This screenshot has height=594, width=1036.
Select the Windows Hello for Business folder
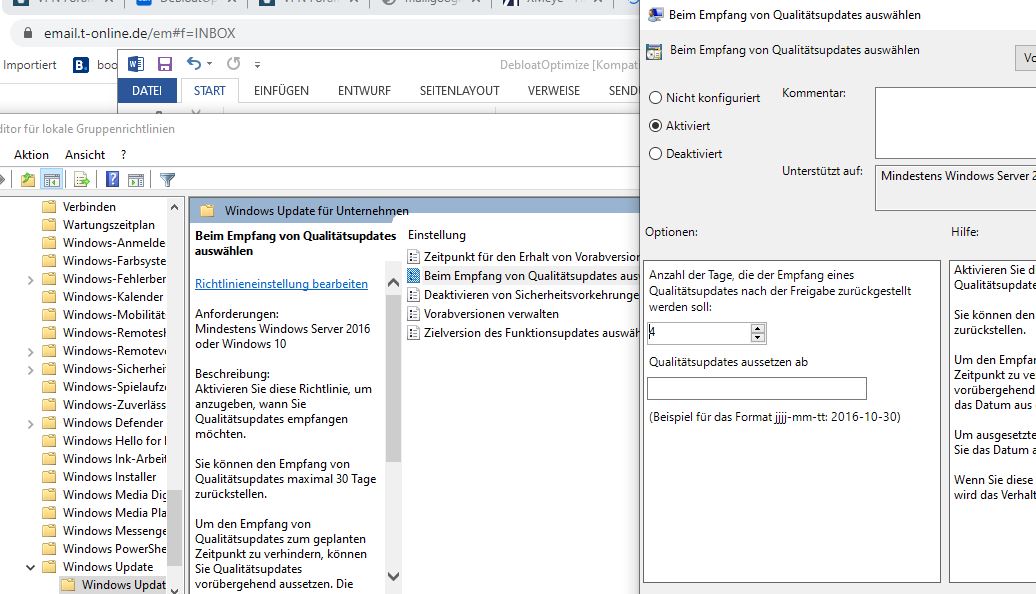click(114, 441)
